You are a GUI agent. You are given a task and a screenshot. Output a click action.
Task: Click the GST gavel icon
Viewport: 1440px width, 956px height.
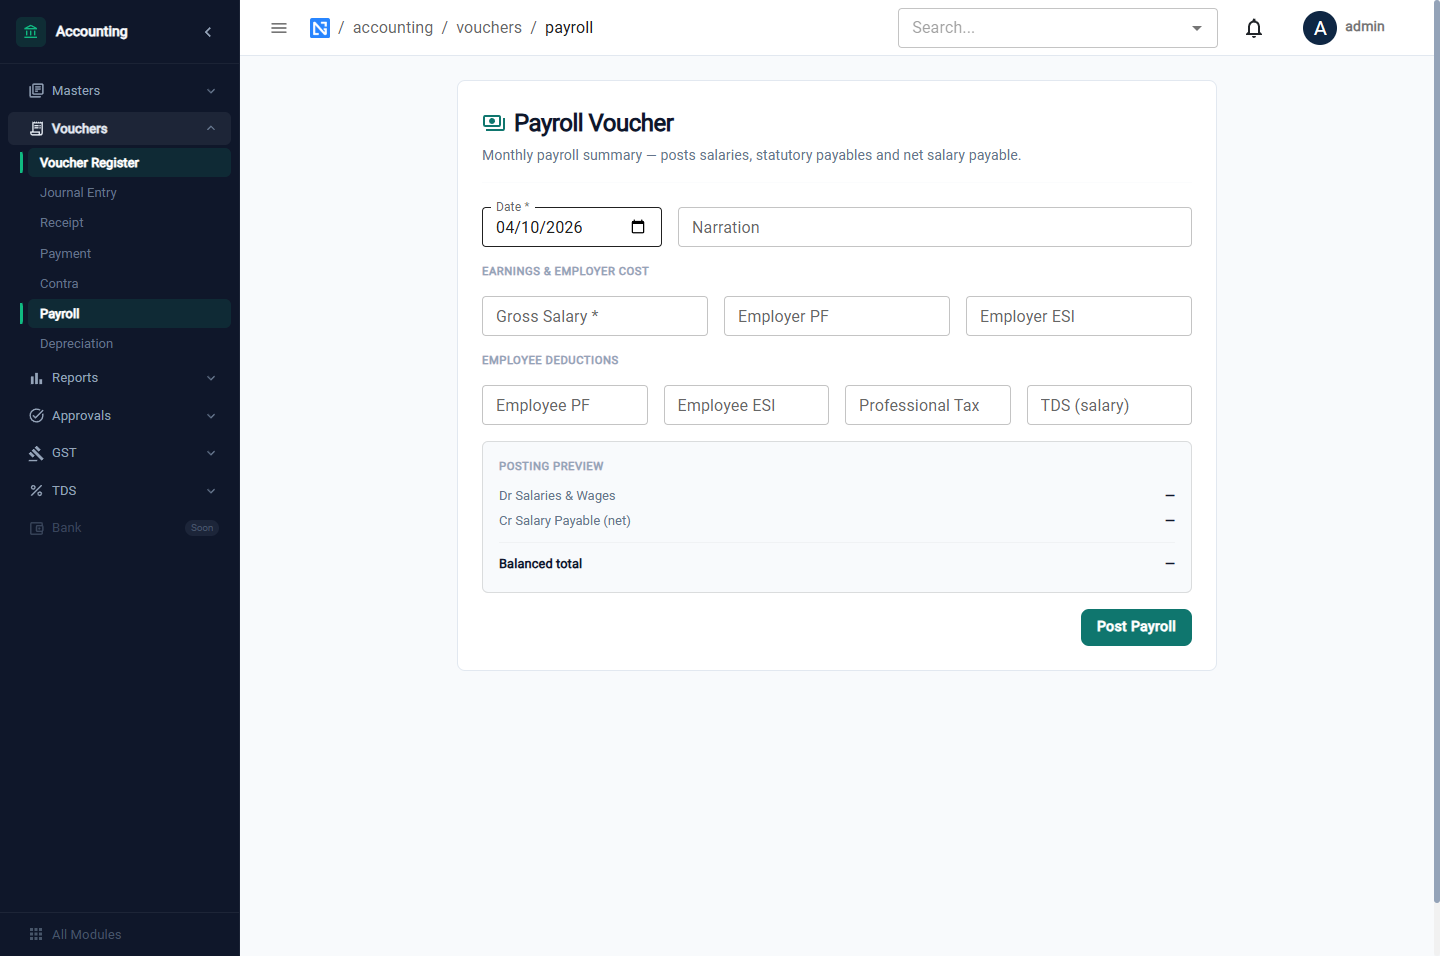click(37, 453)
